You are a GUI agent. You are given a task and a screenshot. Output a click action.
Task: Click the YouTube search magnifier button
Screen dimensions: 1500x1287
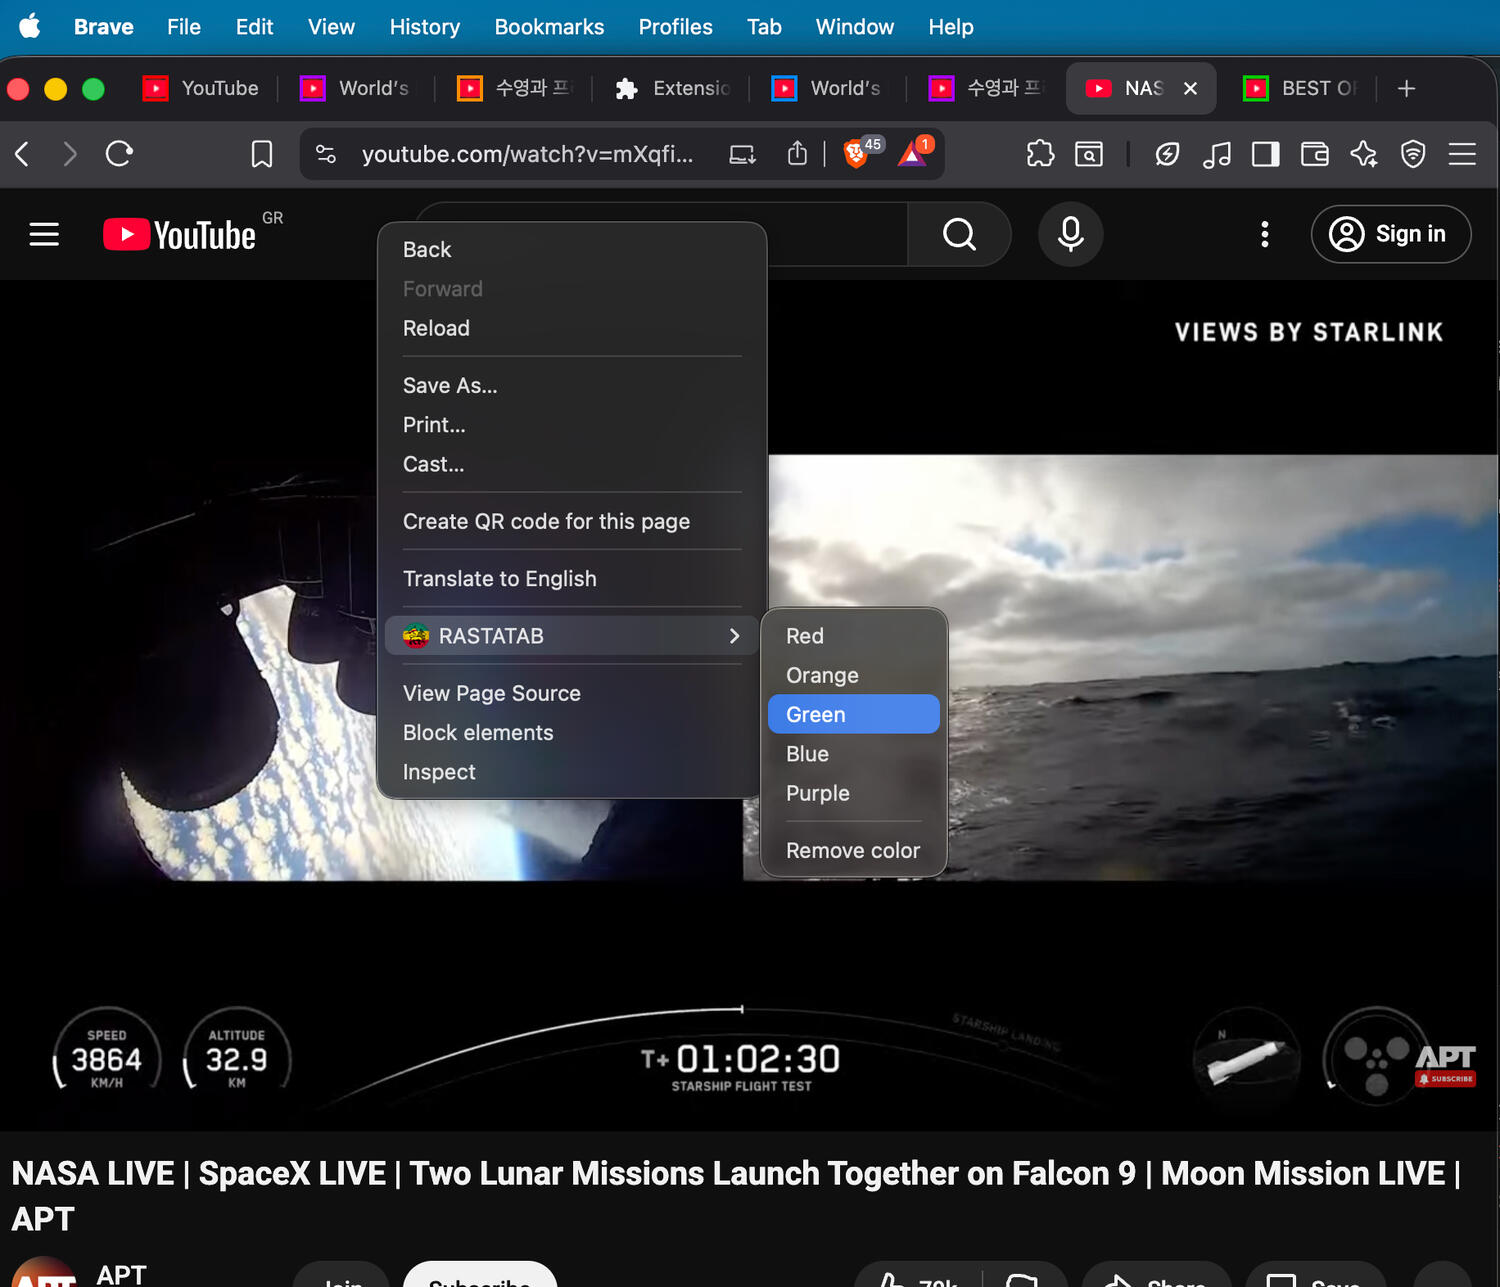[x=959, y=234]
